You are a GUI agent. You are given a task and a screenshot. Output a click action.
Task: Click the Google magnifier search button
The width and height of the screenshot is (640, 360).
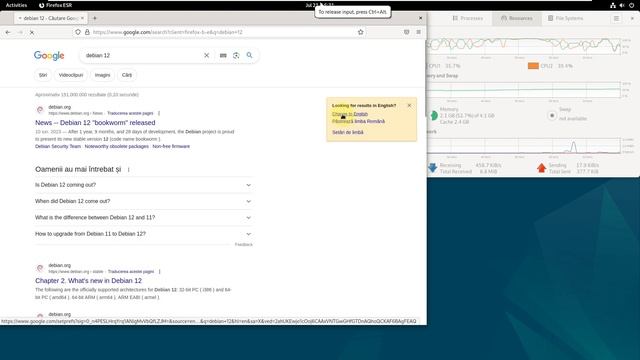point(249,55)
